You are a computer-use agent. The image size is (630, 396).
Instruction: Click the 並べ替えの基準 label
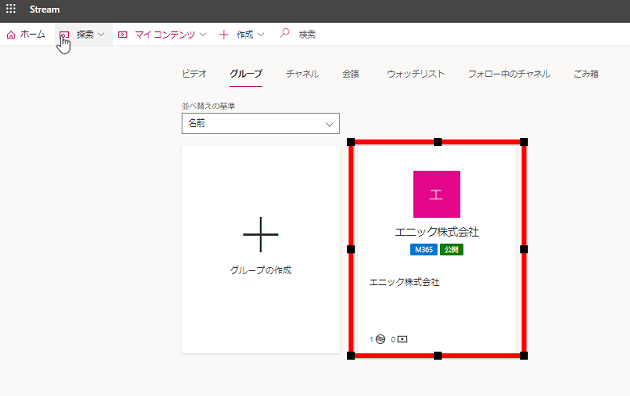pyautogui.click(x=208, y=106)
